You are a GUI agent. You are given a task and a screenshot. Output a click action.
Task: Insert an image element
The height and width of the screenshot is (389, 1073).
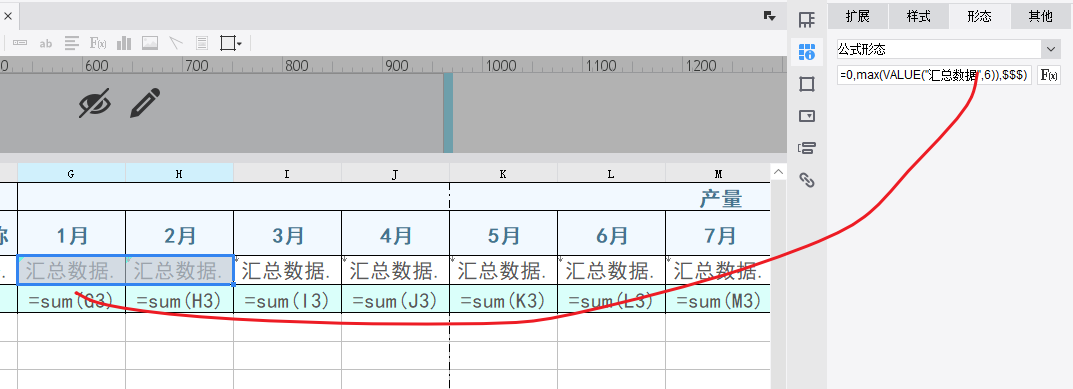[150, 43]
